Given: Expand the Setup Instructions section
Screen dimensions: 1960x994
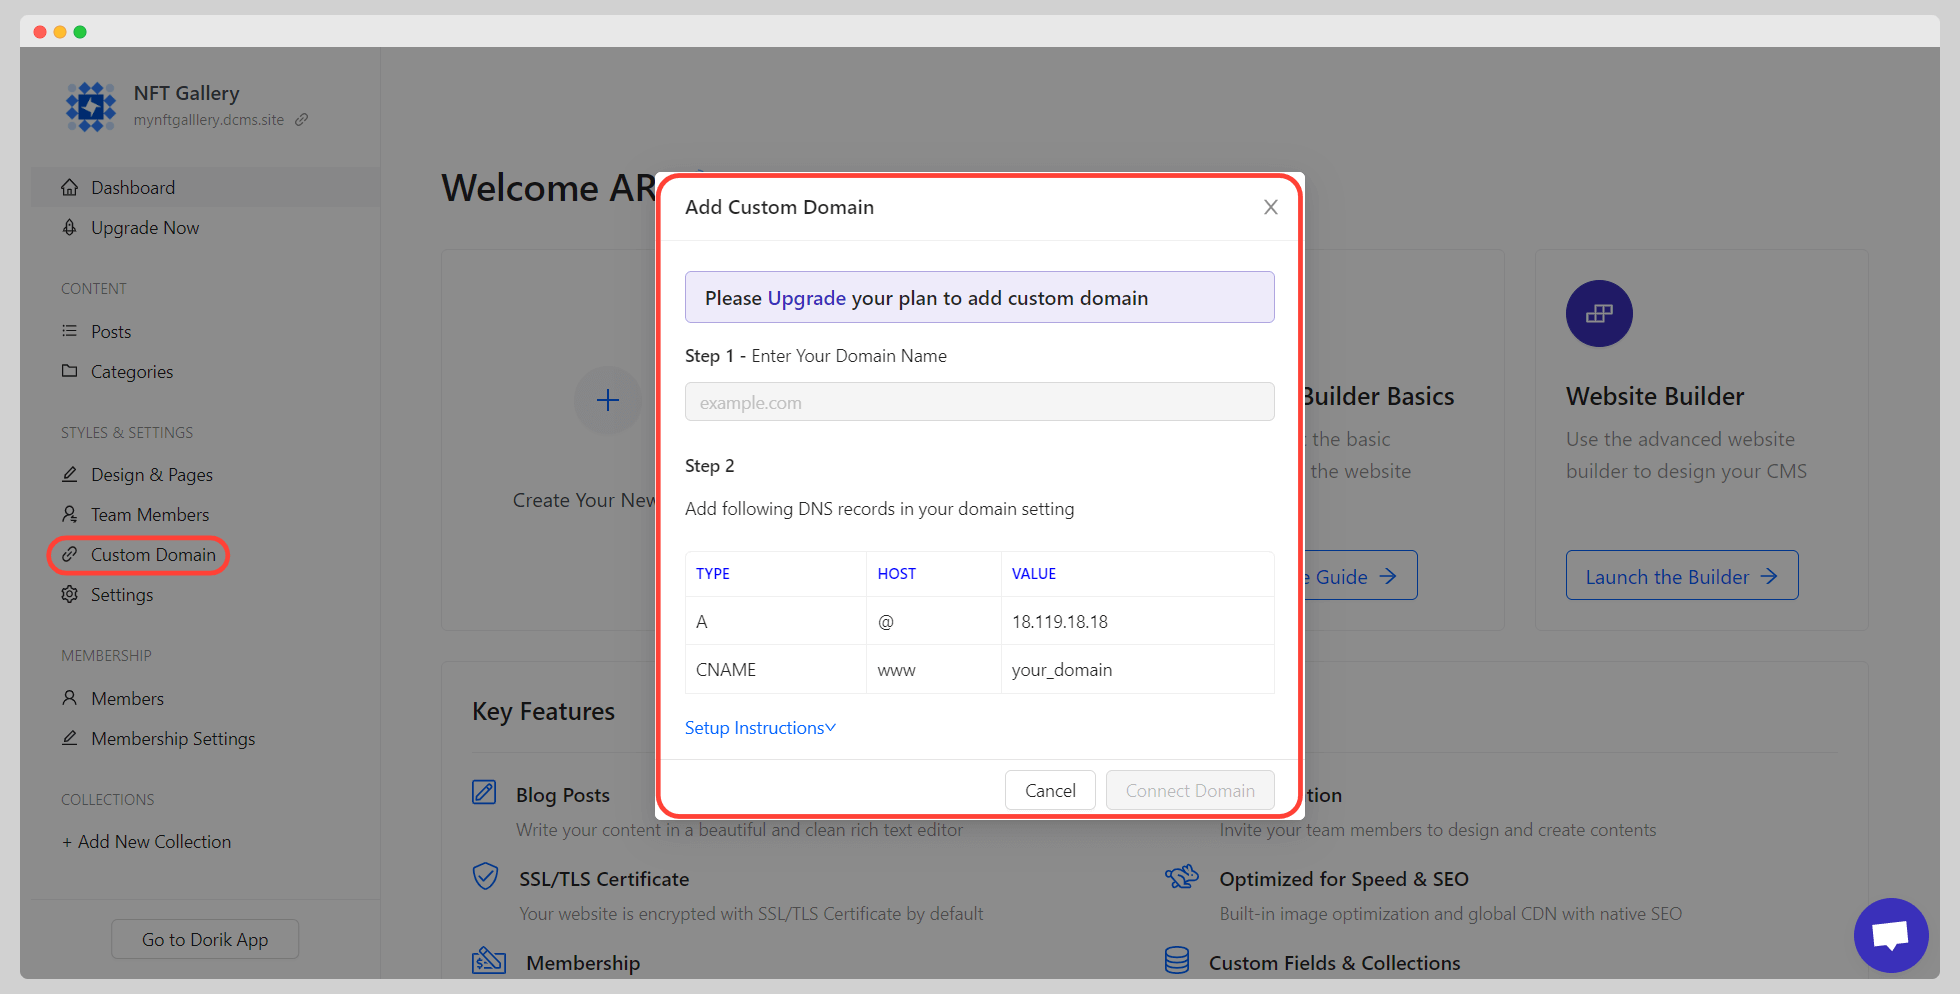Looking at the screenshot, I should (x=759, y=727).
